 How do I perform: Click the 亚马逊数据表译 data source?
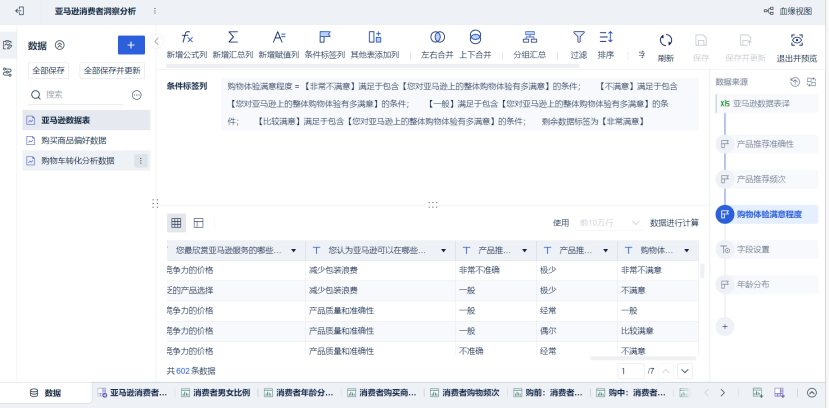[x=767, y=104]
